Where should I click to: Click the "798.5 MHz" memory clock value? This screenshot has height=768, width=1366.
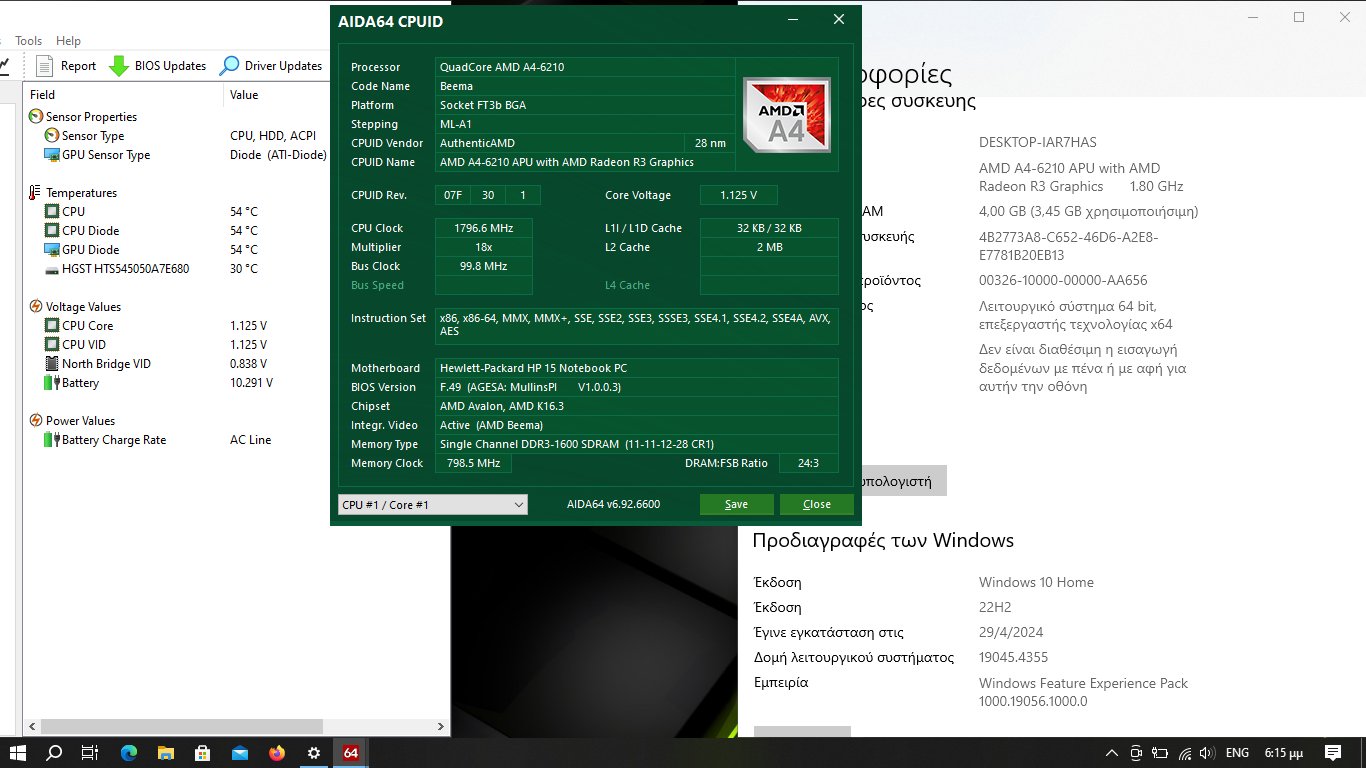[x=474, y=463]
